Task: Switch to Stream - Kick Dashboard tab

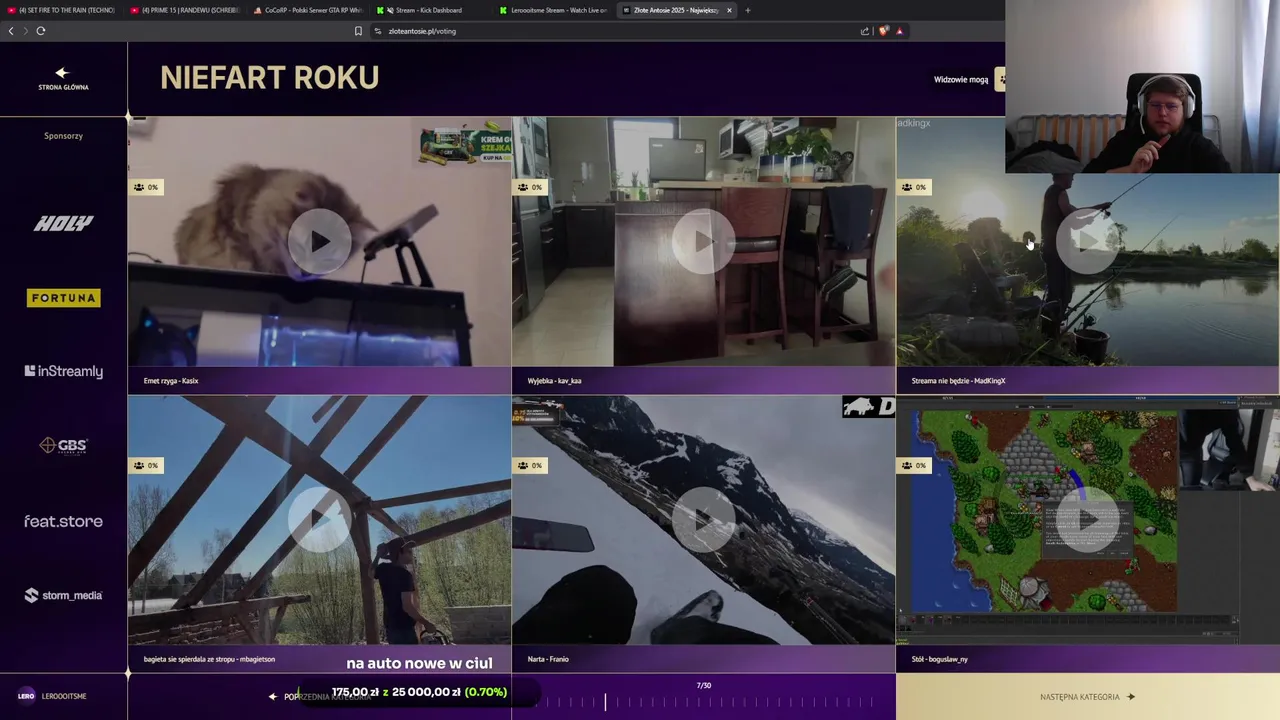Action: click(430, 10)
